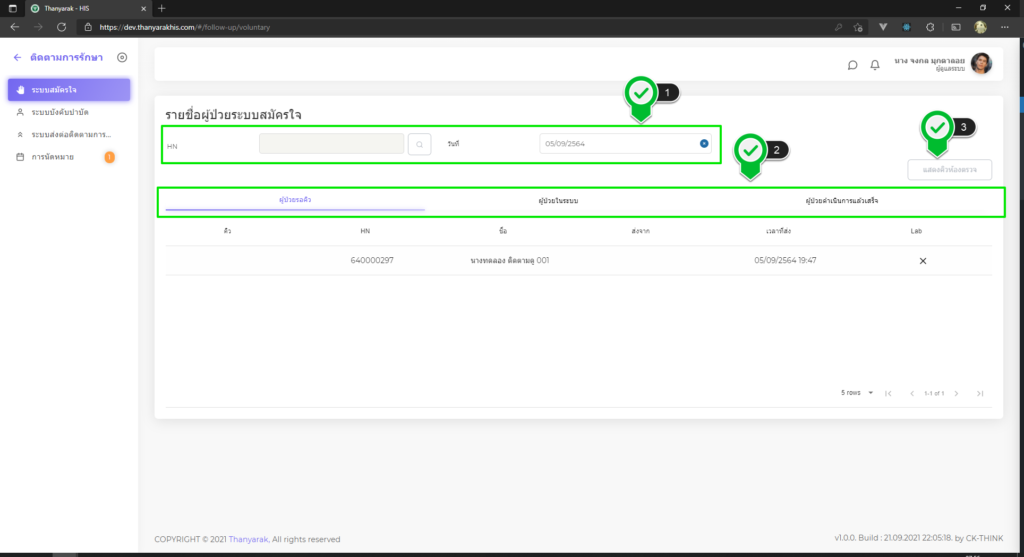Click the HN search input field
The image size is (1024, 557).
click(x=331, y=144)
